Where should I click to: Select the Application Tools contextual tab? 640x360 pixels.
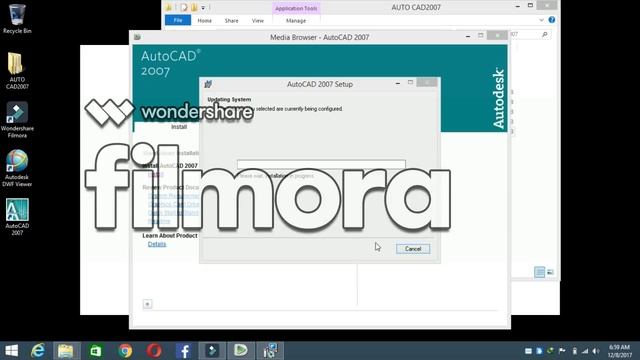[296, 8]
